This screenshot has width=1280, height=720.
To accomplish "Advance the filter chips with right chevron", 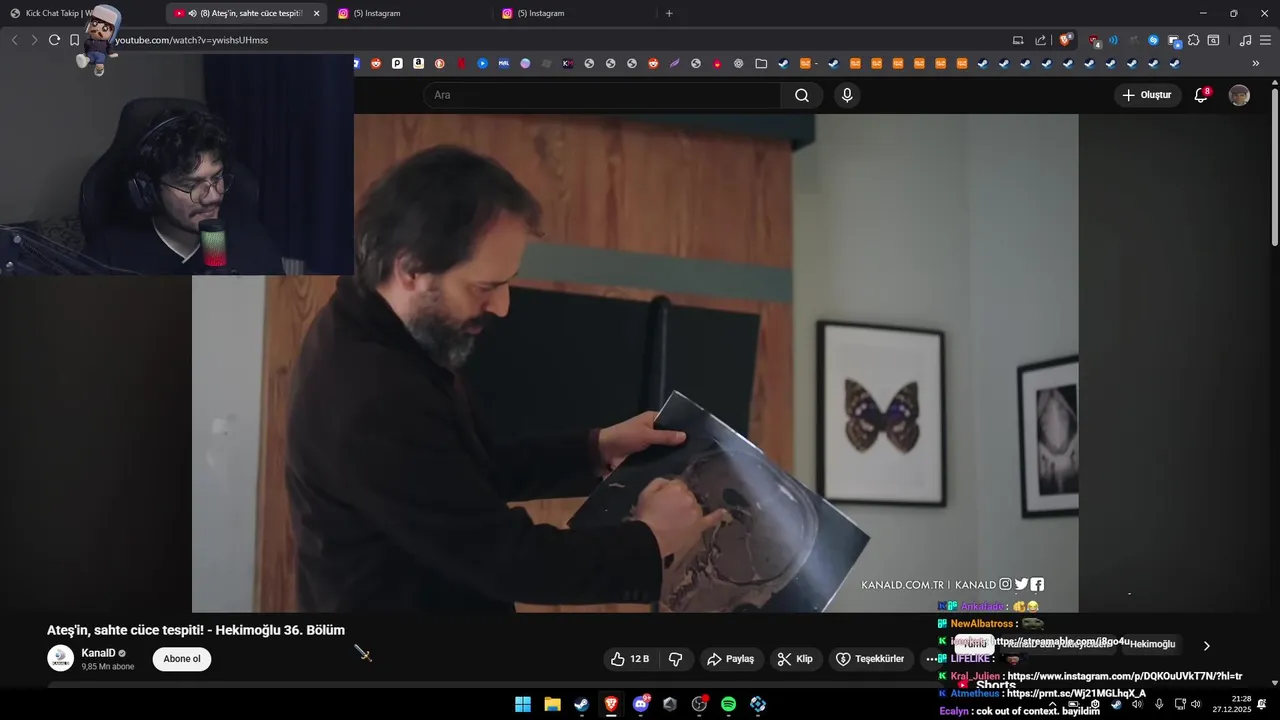I will [1206, 646].
